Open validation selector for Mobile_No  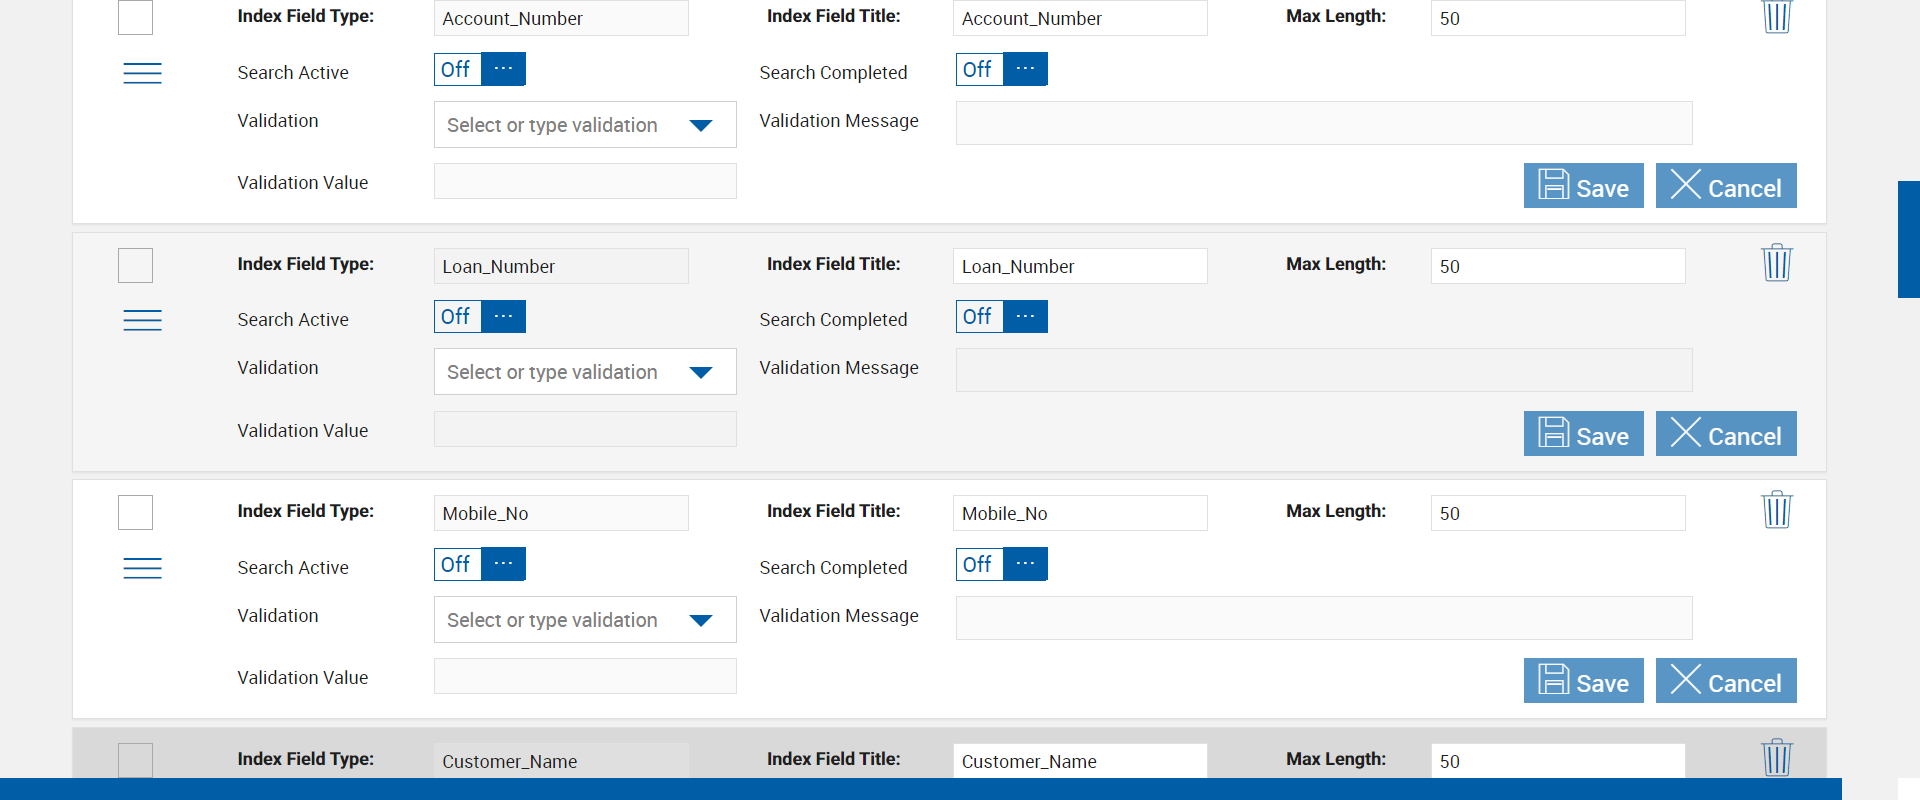coord(585,620)
